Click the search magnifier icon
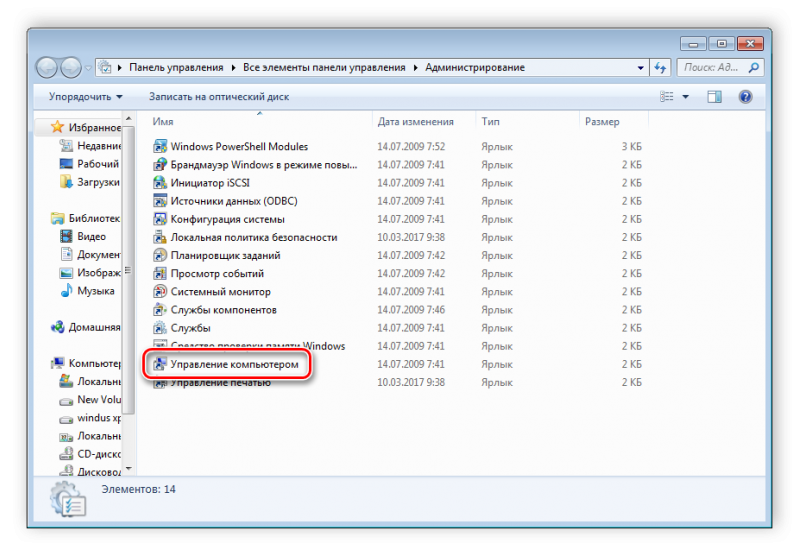Viewport: 800px width, 556px height. (x=754, y=67)
